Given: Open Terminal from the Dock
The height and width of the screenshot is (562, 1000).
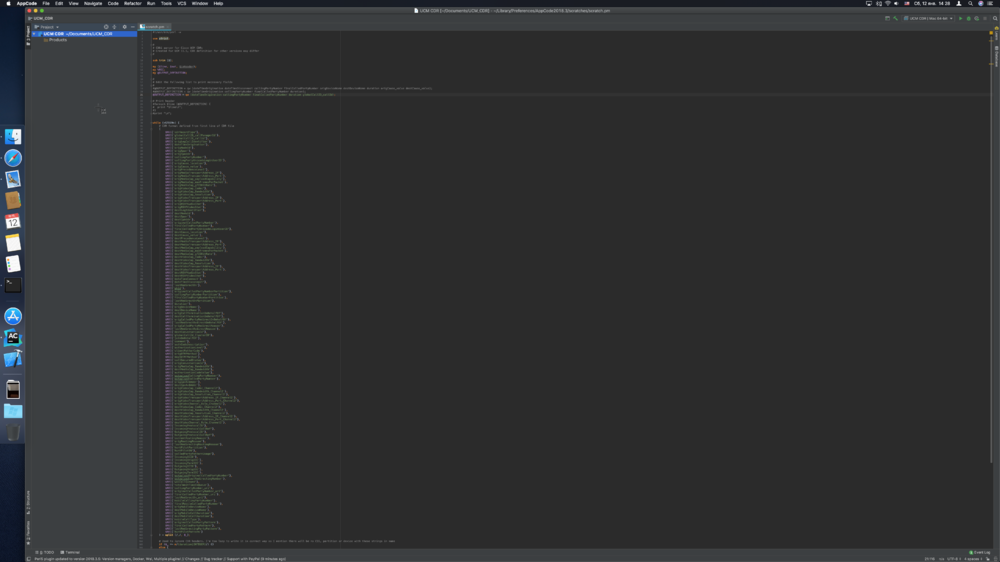Looking at the screenshot, I should [13, 285].
